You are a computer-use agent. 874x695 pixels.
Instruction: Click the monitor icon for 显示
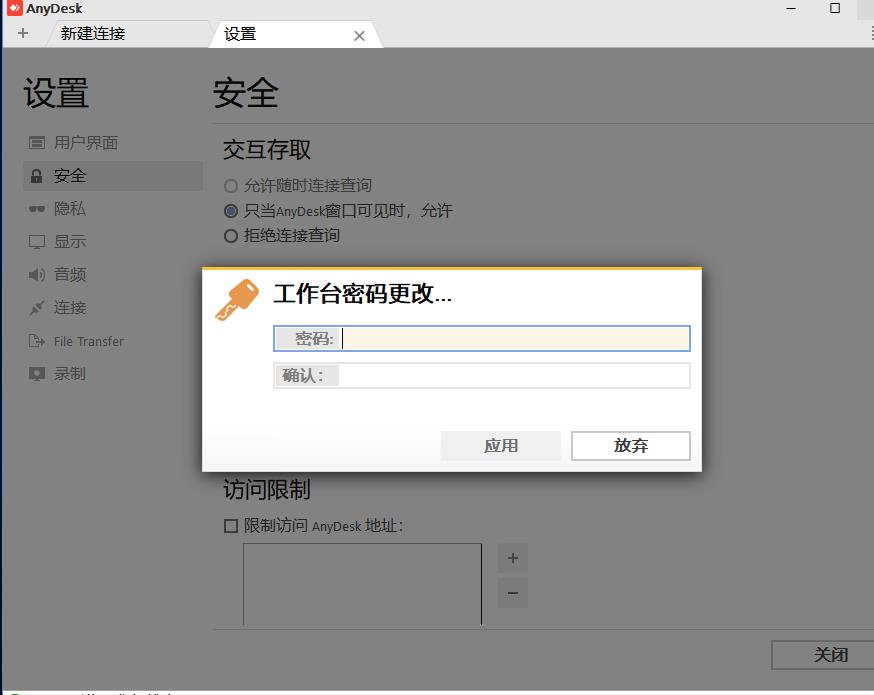37,242
